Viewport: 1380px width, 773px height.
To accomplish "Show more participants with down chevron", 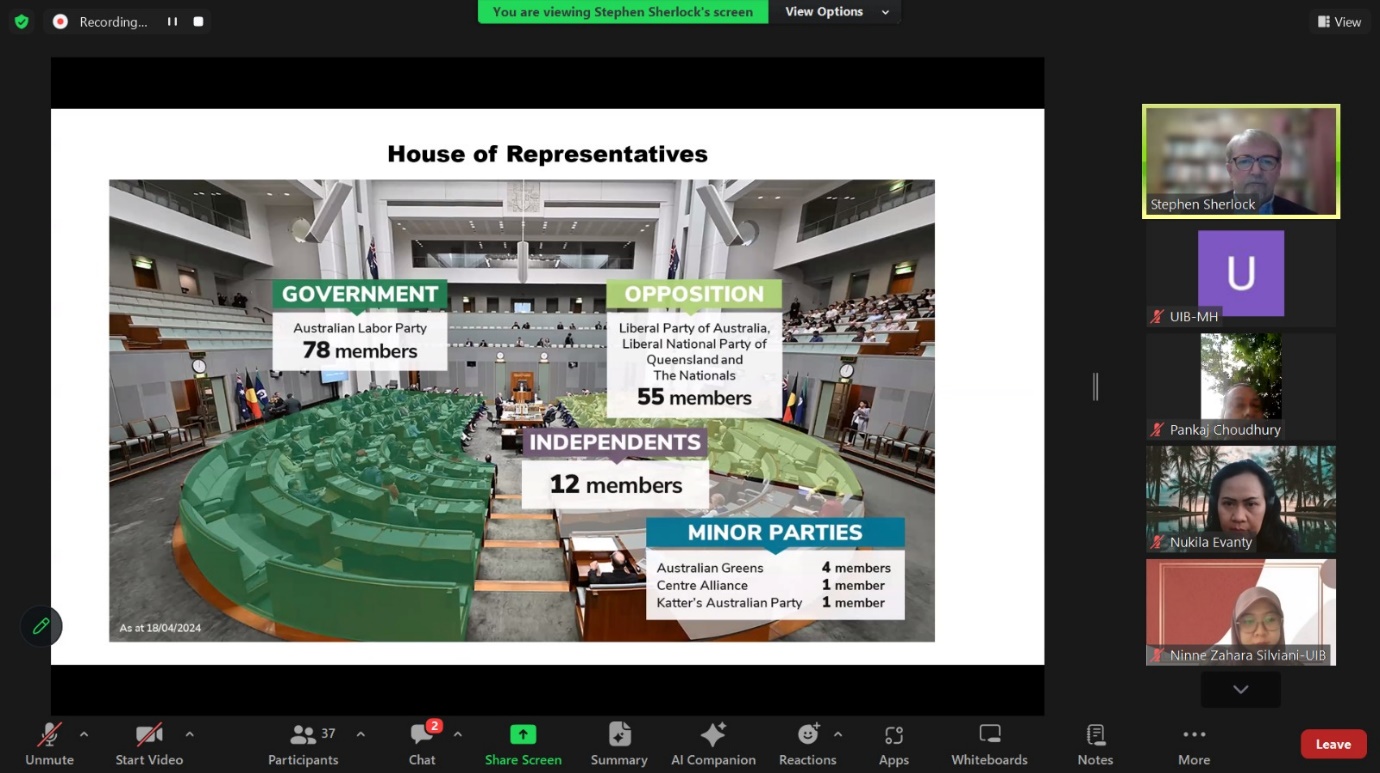I will pos(1240,689).
